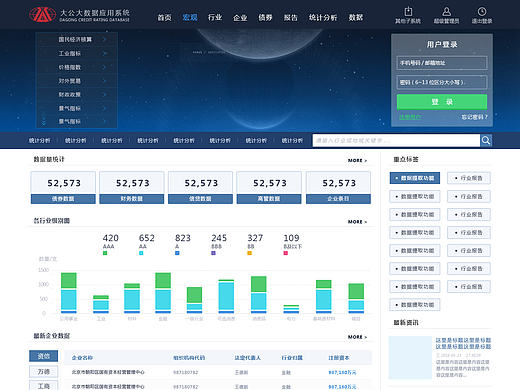This screenshot has width=520, height=390.
Task: Click the 法定代表人 column header
Action: (x=248, y=358)
